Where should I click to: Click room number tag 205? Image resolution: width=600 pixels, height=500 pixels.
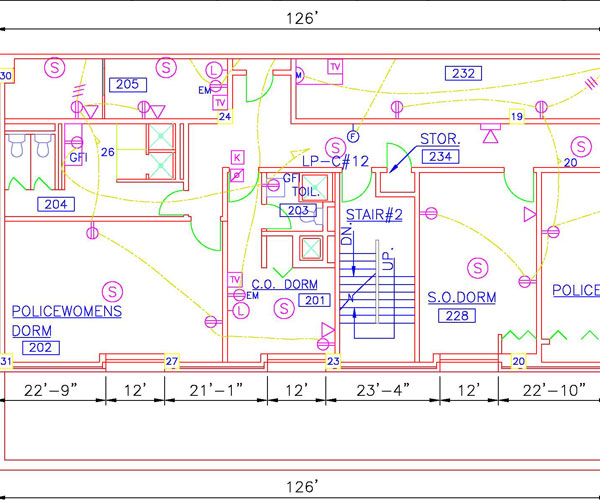tap(128, 85)
